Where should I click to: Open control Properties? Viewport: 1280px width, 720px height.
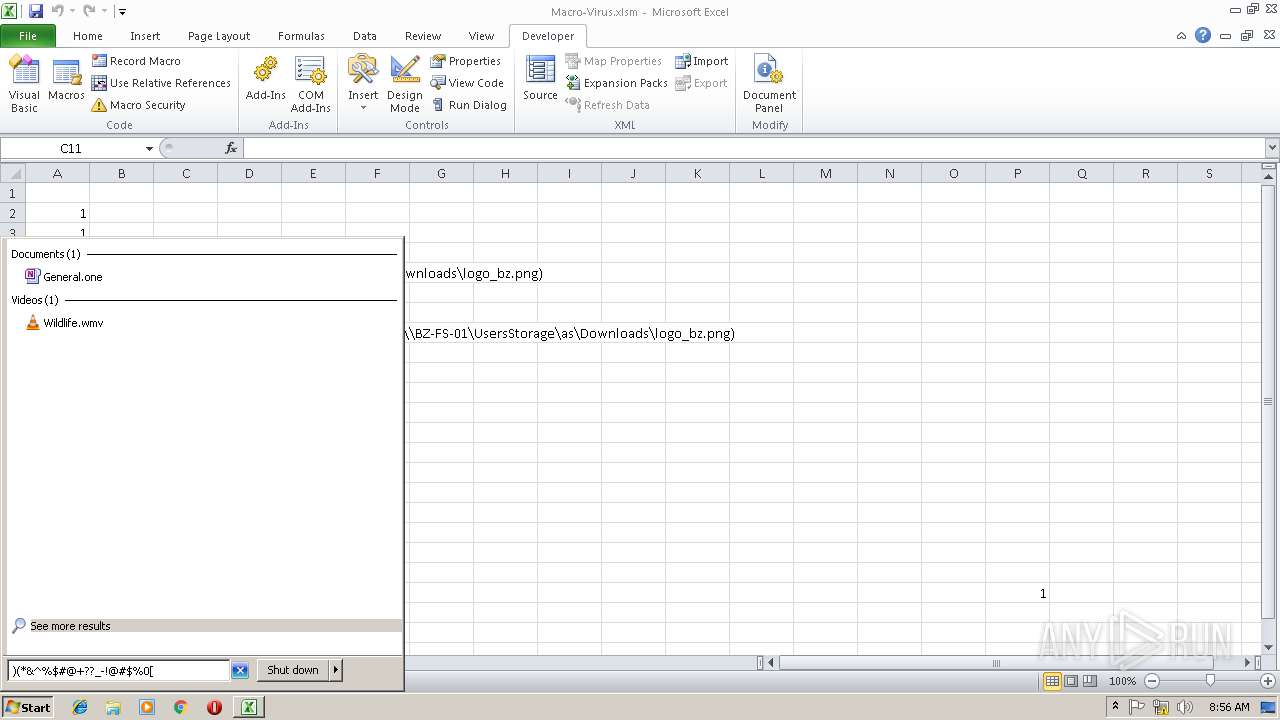click(x=466, y=61)
